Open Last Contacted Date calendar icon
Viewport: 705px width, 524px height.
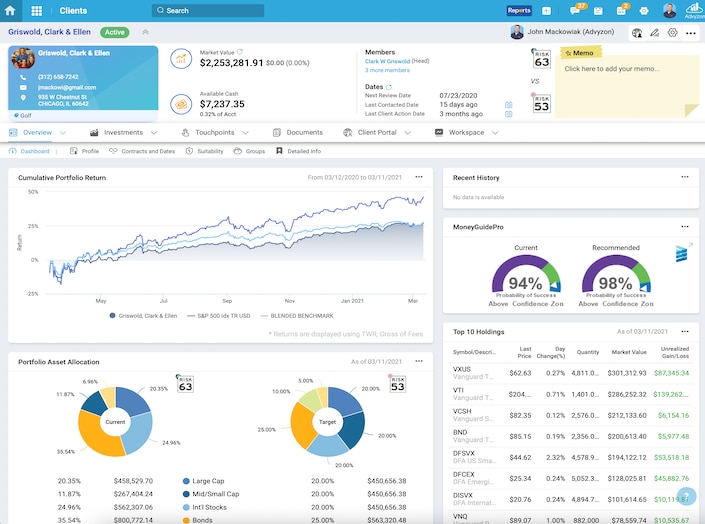[509, 105]
